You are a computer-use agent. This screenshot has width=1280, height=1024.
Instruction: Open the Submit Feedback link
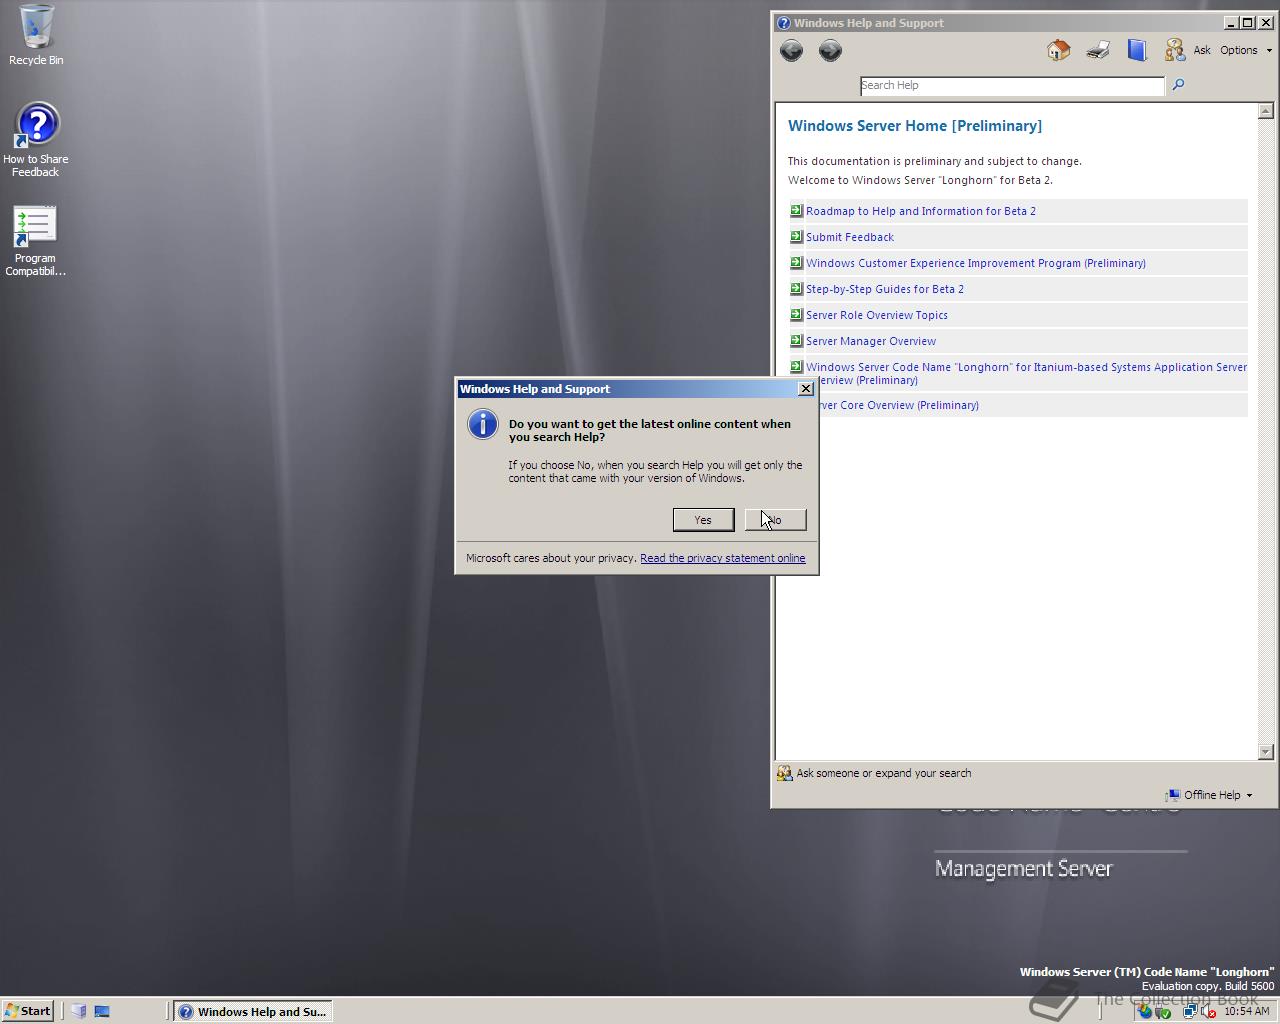point(850,237)
